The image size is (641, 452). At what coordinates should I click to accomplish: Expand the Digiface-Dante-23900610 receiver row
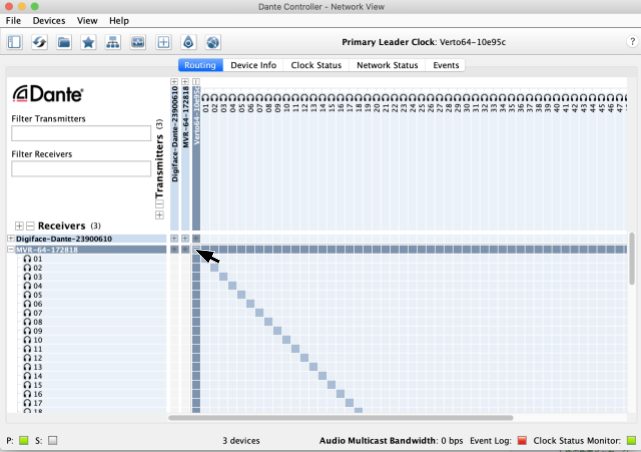(10, 239)
